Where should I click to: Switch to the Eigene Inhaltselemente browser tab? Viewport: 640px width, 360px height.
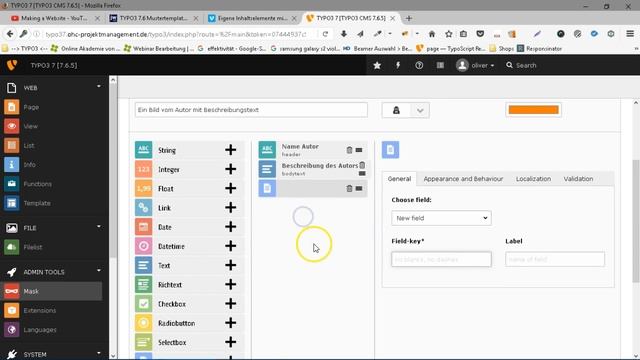coord(252,18)
